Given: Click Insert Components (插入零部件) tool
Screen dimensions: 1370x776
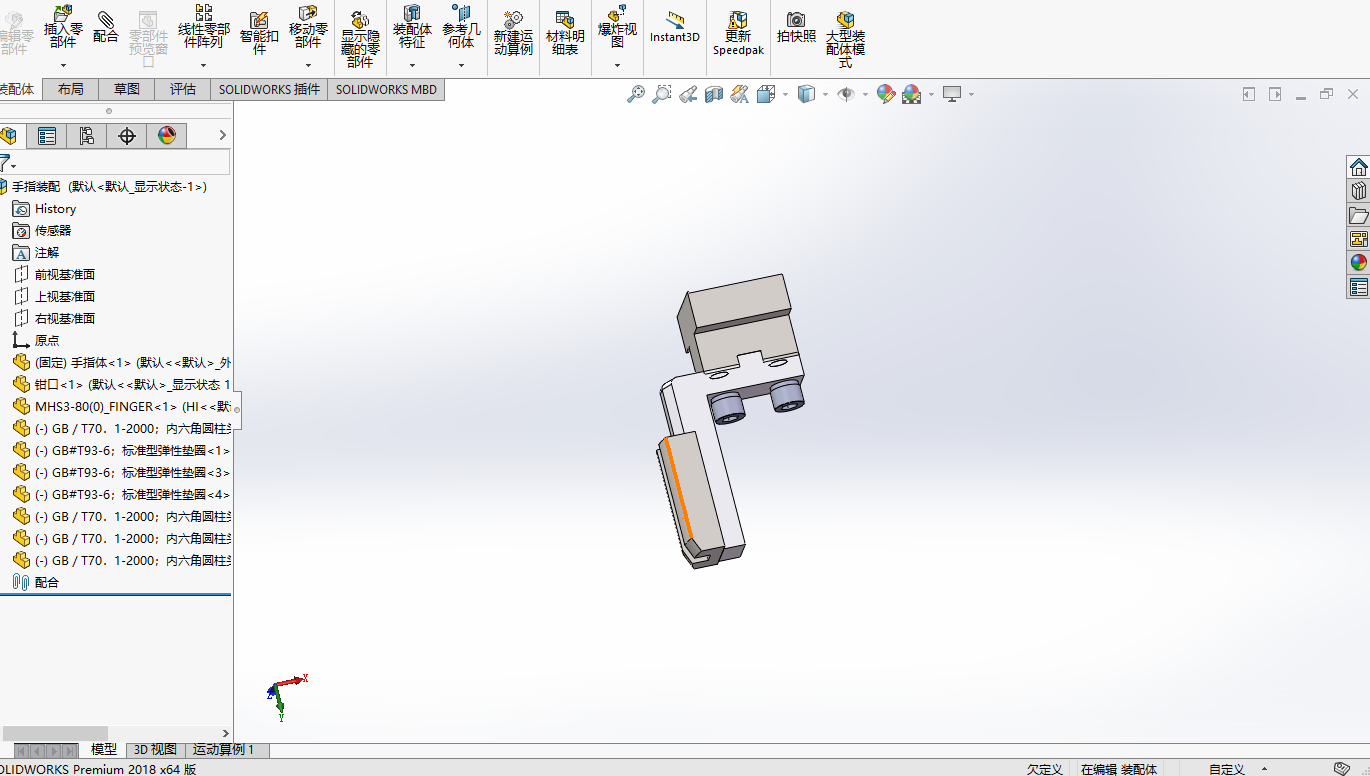Looking at the screenshot, I should pyautogui.click(x=63, y=26).
